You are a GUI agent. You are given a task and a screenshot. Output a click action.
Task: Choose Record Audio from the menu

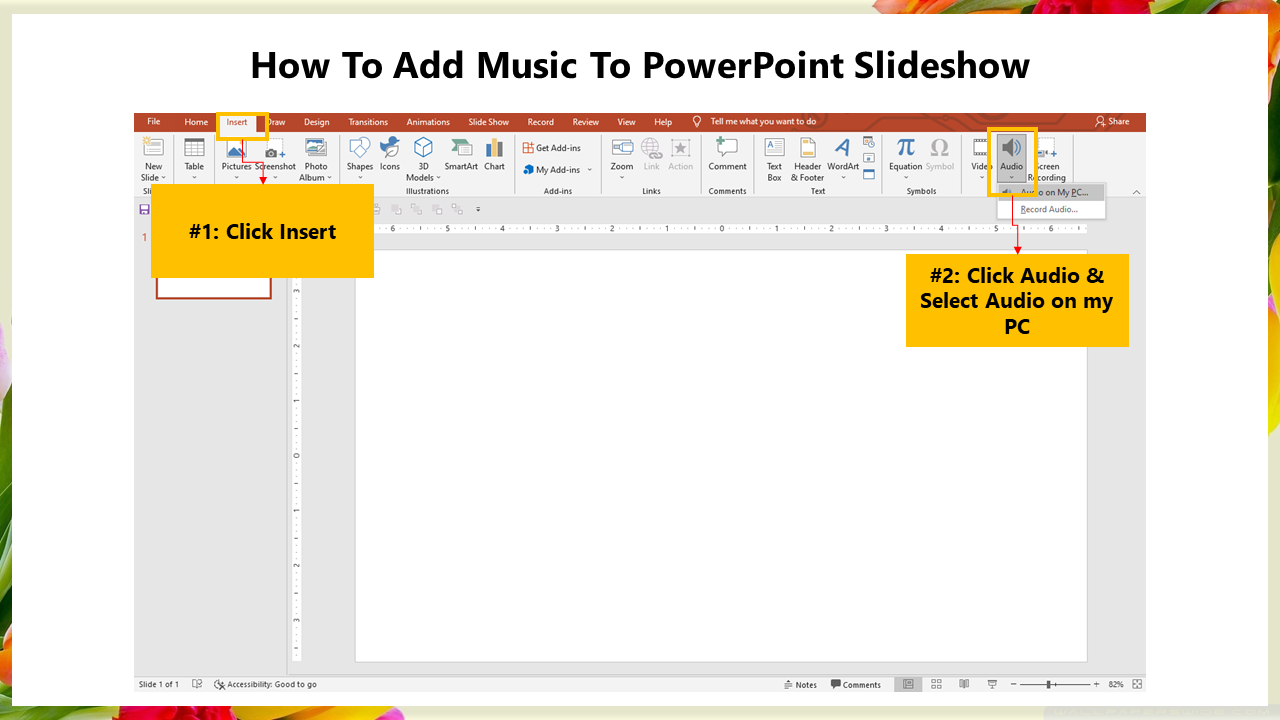point(1051,210)
